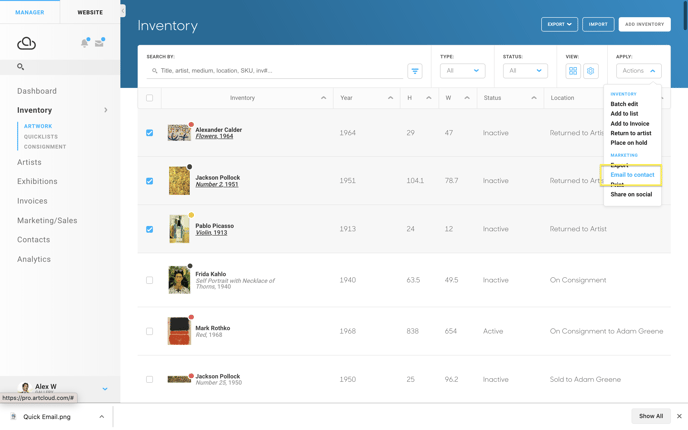The height and width of the screenshot is (430, 688).
Task: Click the Import button
Action: click(x=598, y=24)
